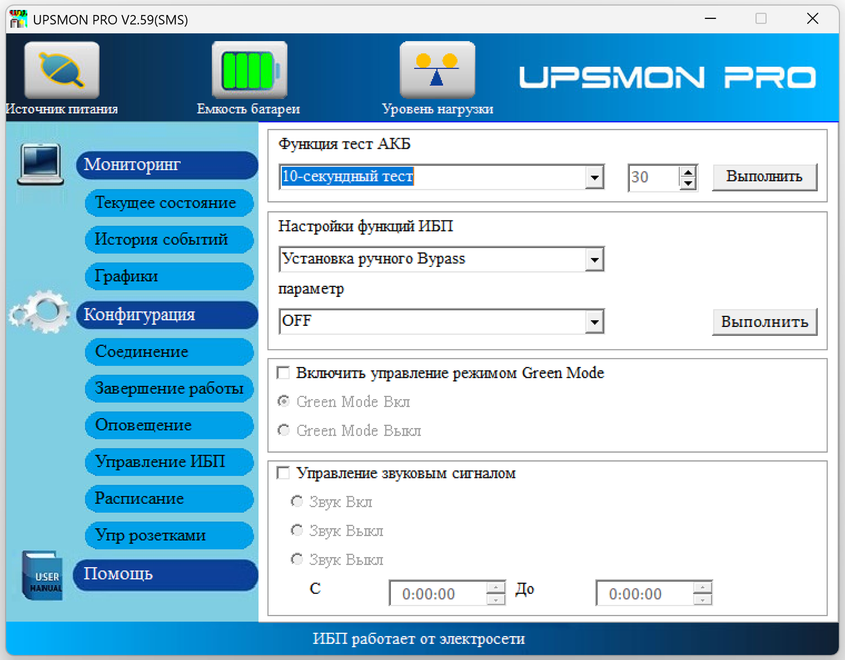Screen dimensions: 845x660
Task: Open the power source icon (Источник питания)
Action: click(x=62, y=70)
